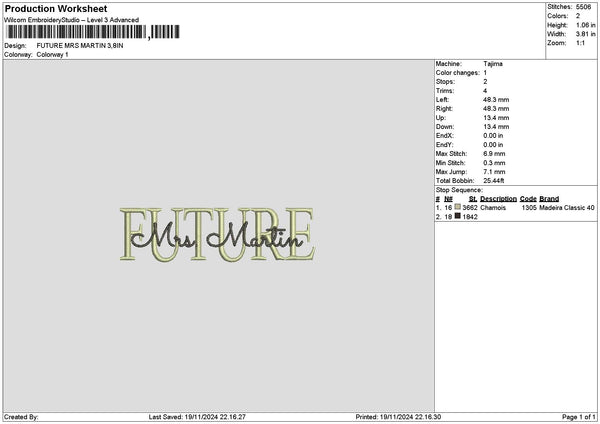This screenshot has height=424, width=600.
Task: Click the Right value 48.3 mm
Action: [496, 109]
